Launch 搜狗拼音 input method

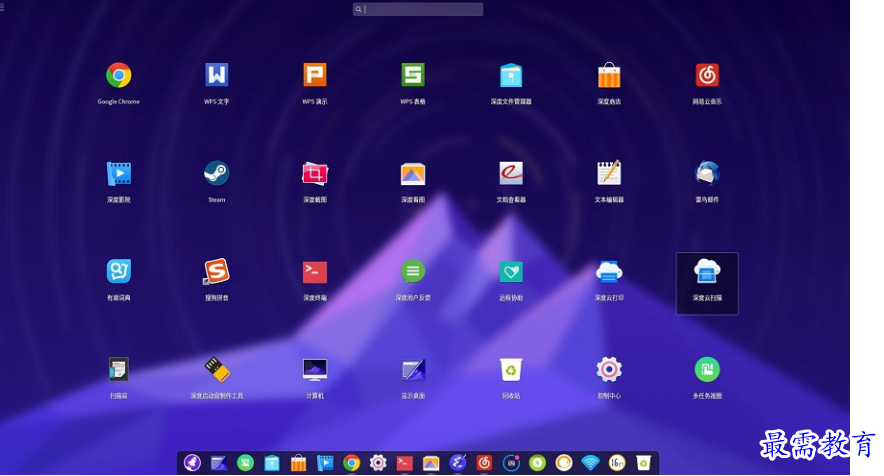click(x=216, y=271)
